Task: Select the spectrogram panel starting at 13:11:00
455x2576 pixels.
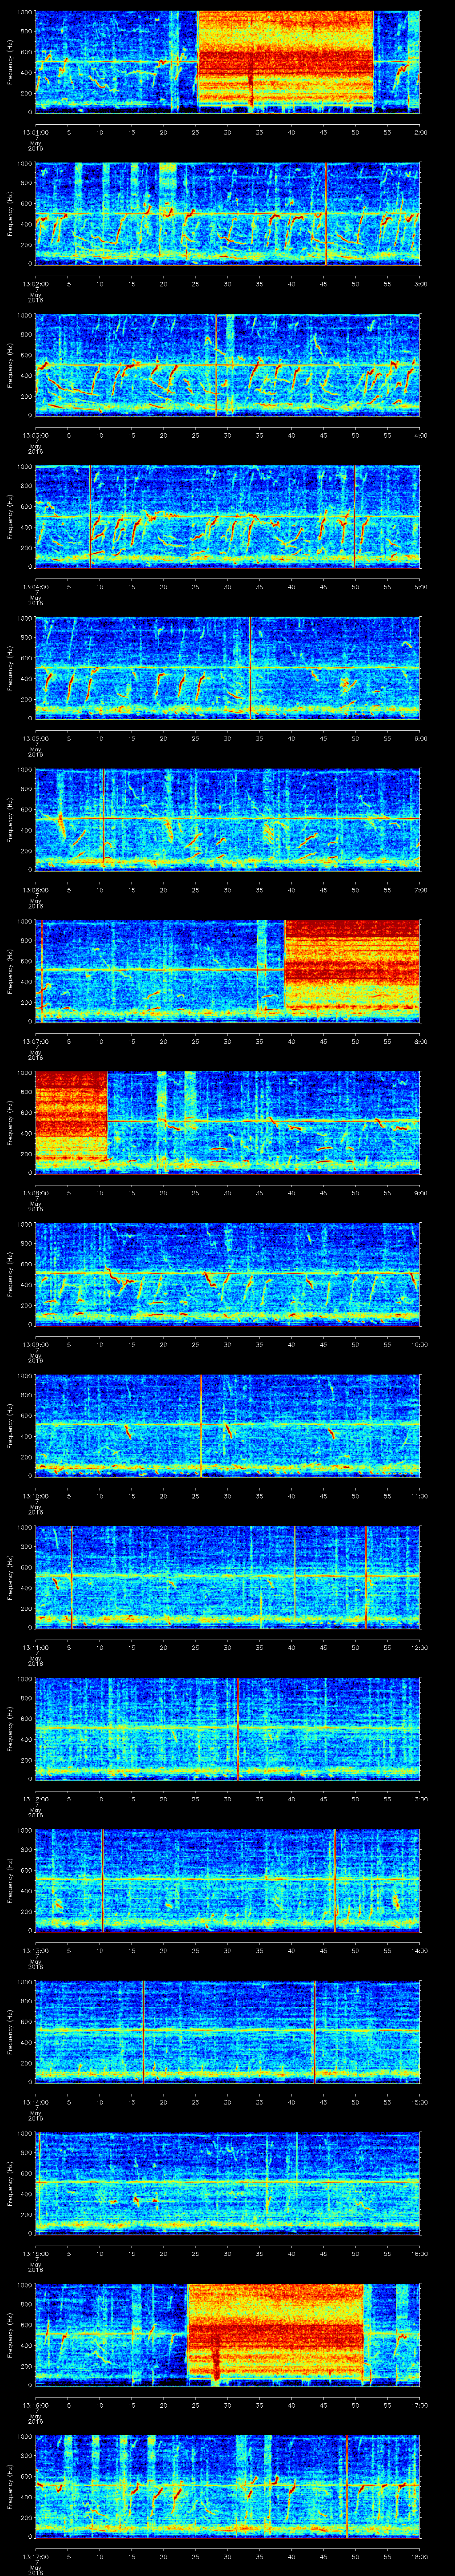Action: (x=227, y=1577)
